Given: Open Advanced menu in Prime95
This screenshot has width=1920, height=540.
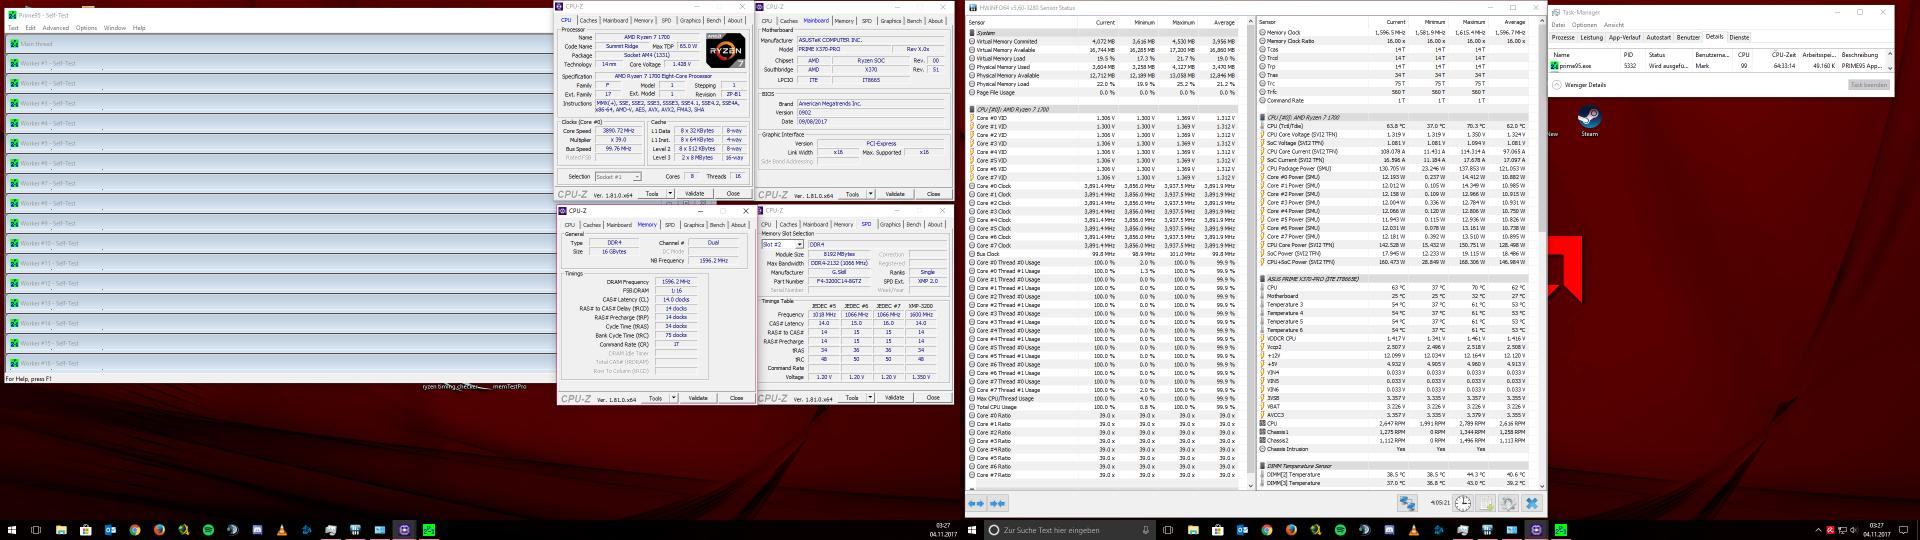Looking at the screenshot, I should coord(55,28).
